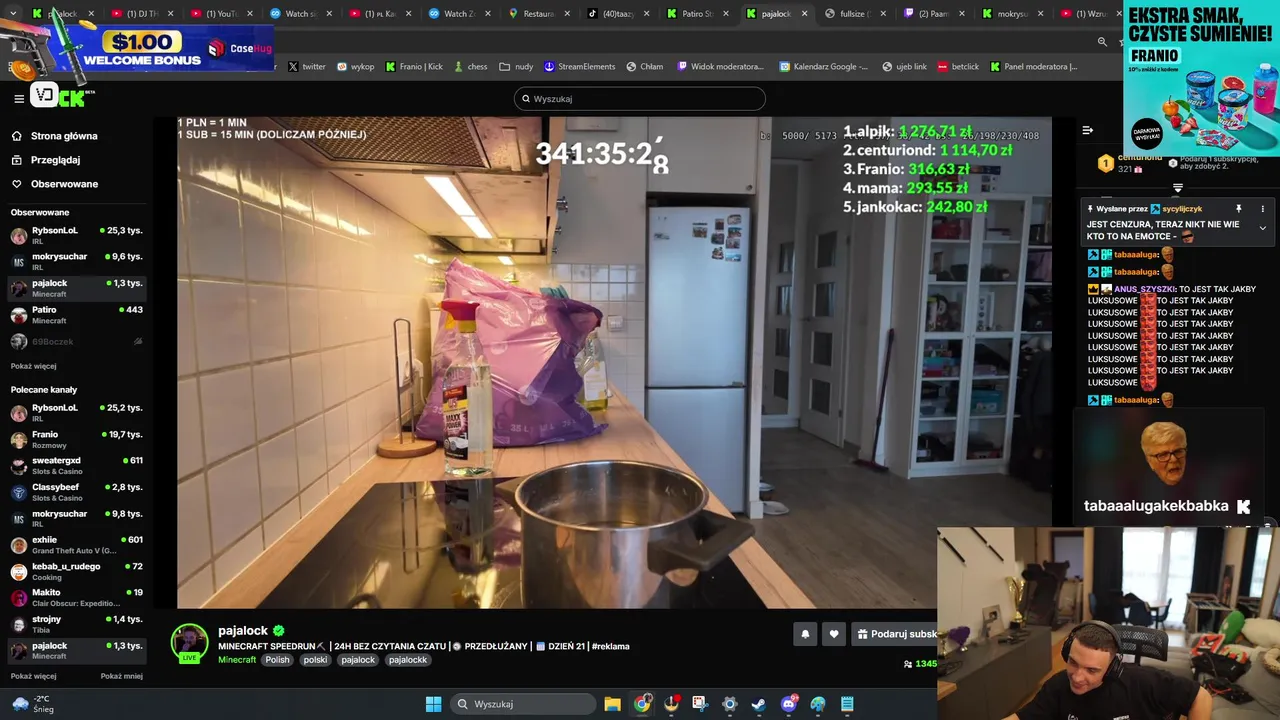Follow channel with the heart button
The width and height of the screenshot is (1280, 720).
click(834, 634)
